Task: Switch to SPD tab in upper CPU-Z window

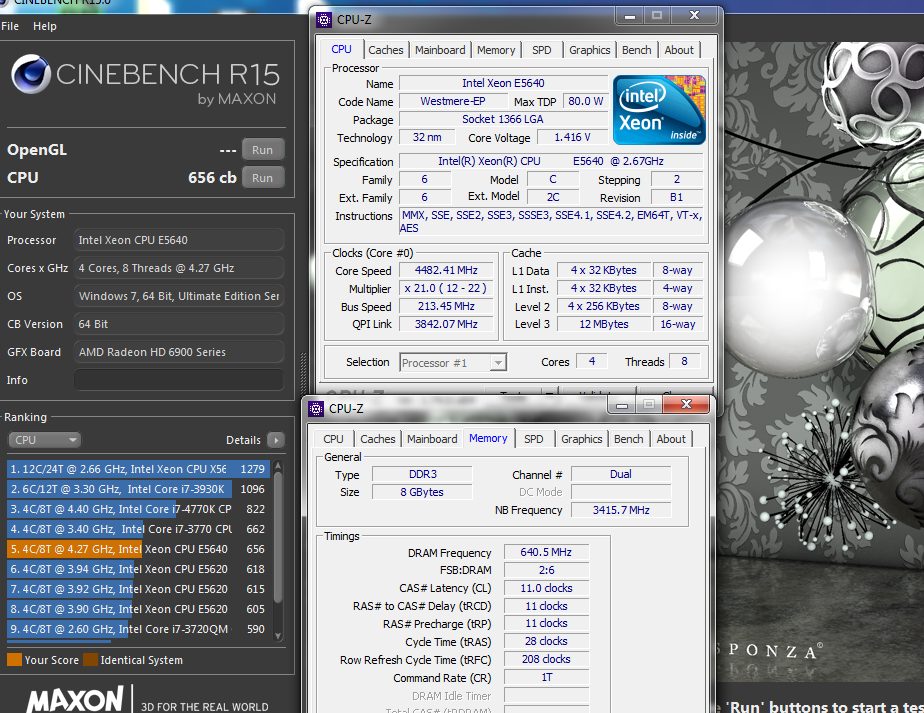Action: [542, 50]
